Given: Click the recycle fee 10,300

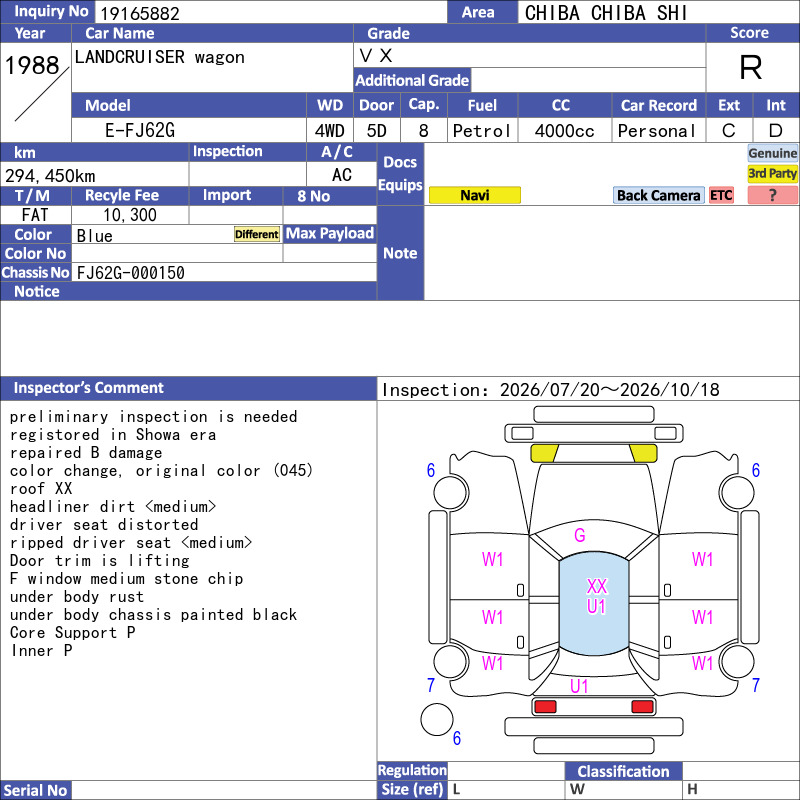Looking at the screenshot, I should (x=130, y=215).
